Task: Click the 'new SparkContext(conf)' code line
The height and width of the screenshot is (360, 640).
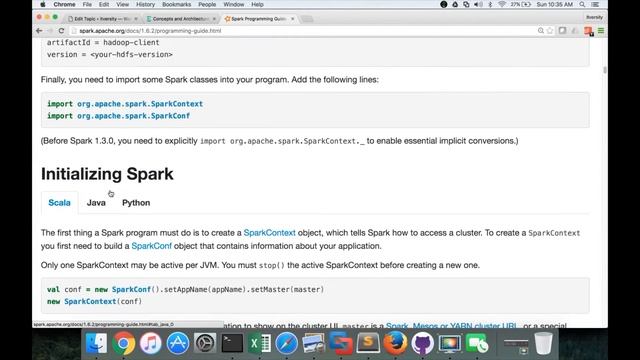Action: point(95,302)
